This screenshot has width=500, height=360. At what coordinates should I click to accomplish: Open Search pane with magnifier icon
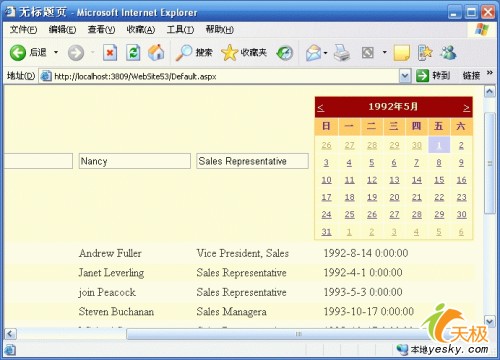click(x=184, y=53)
